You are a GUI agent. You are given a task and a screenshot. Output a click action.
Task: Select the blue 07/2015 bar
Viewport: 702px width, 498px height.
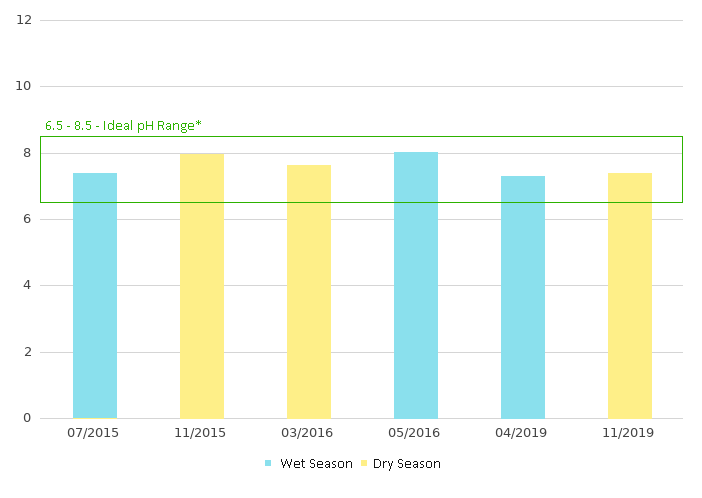pyautogui.click(x=95, y=295)
